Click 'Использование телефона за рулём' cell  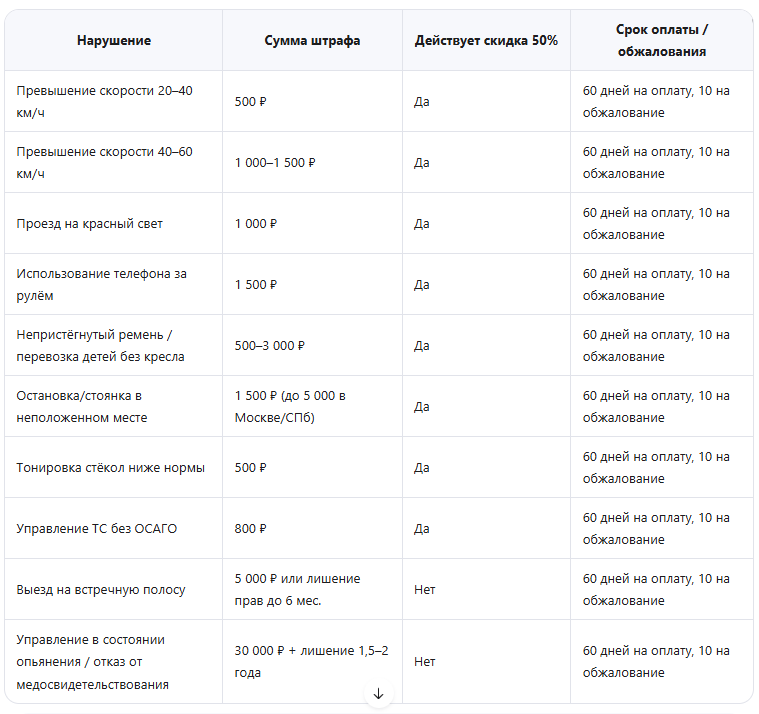(x=114, y=284)
